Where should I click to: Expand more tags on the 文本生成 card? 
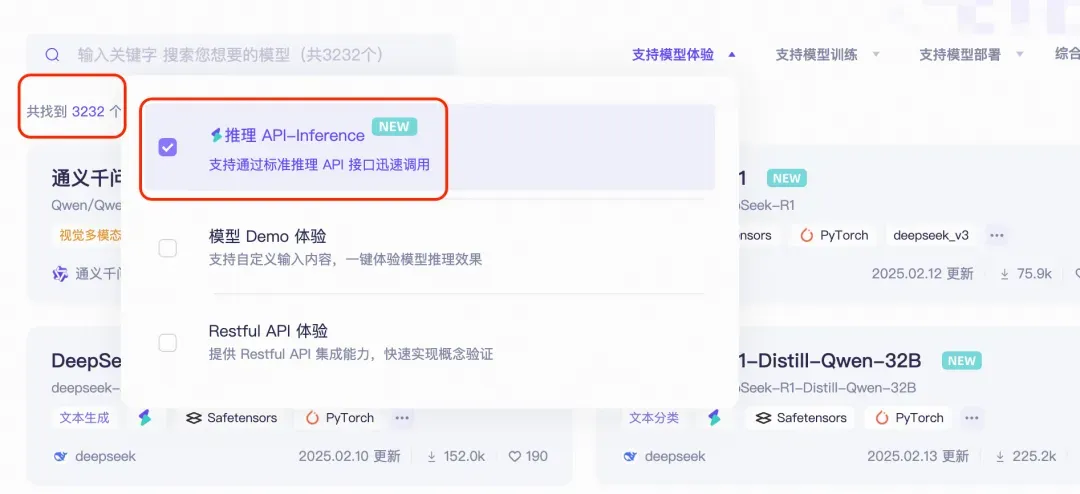click(402, 418)
